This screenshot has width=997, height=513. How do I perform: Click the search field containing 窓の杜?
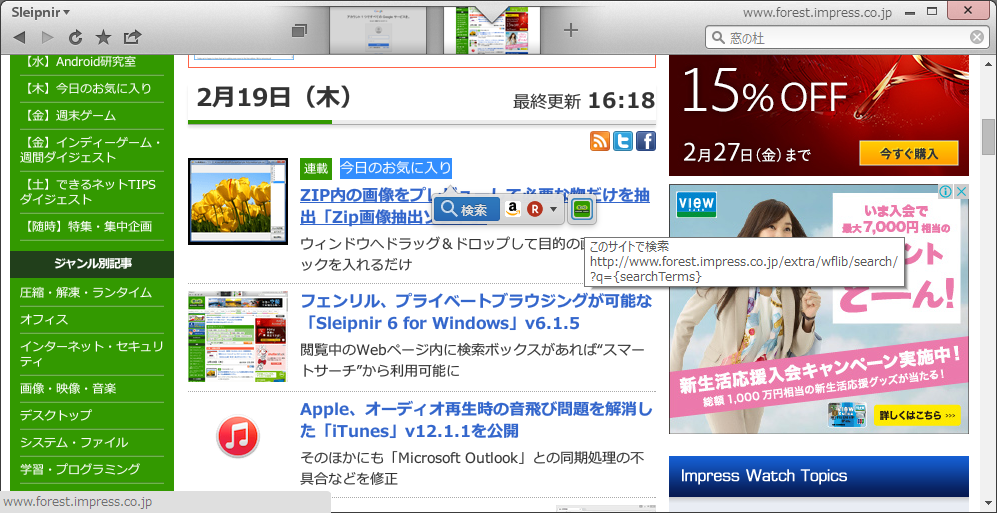(846, 38)
